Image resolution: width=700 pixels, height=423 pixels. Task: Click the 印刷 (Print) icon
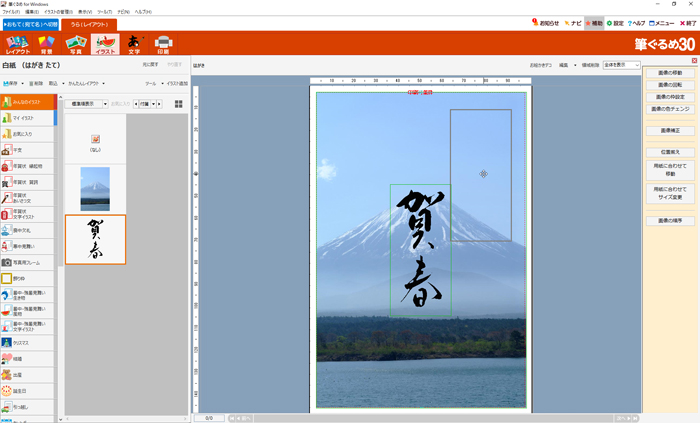163,44
